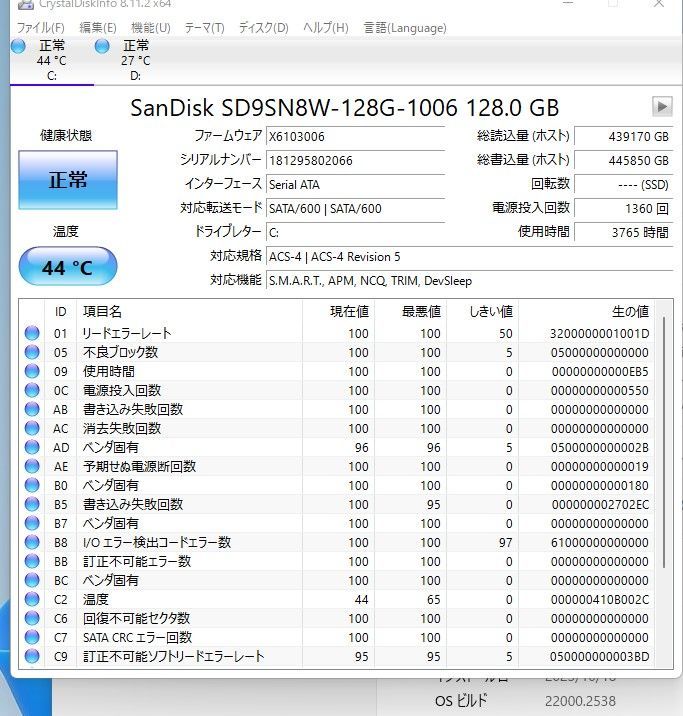Screen dimensions: 683x716
Task: Click the status icon for ID 05 row
Action: point(32,352)
